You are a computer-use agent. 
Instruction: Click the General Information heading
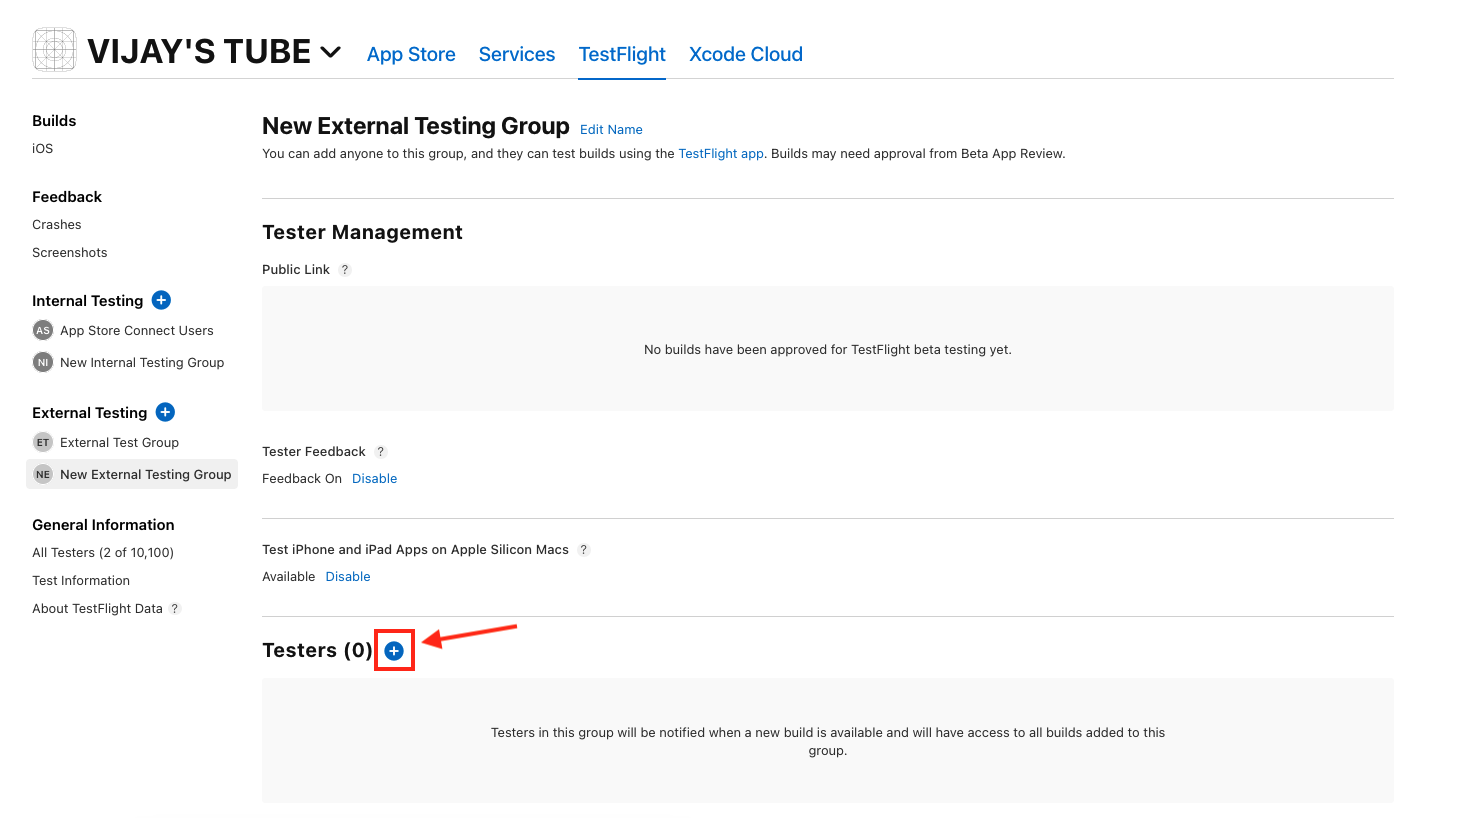click(x=103, y=525)
